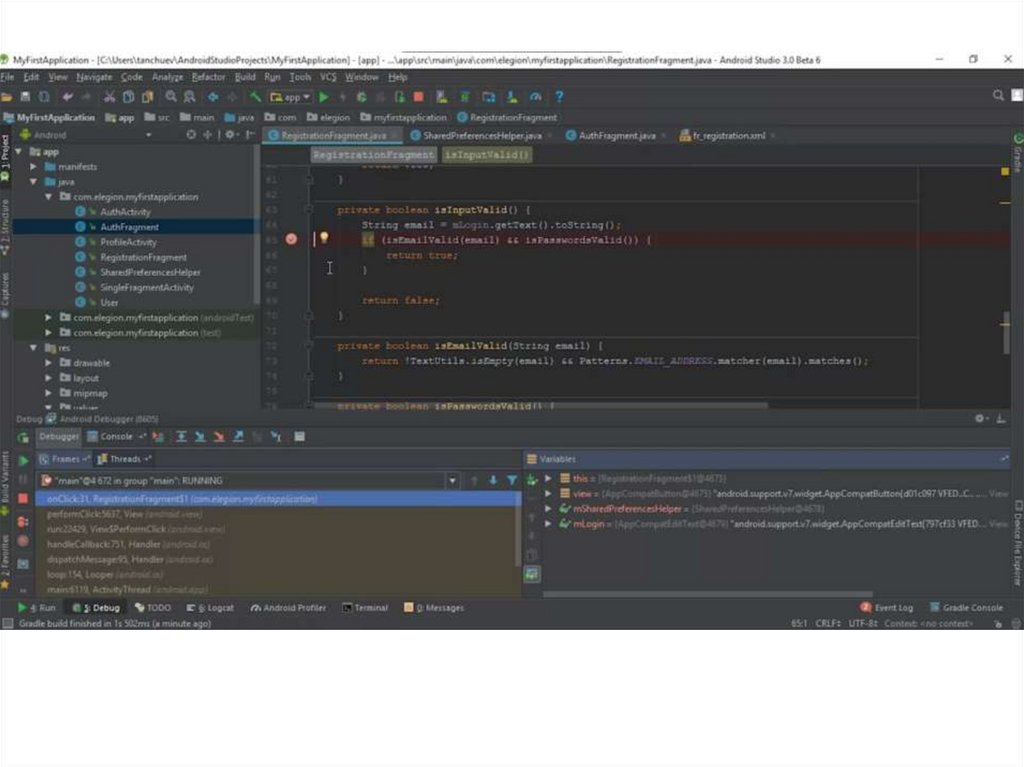The height and width of the screenshot is (767, 1024).
Task: Stop the debug session in Debug sidebar
Action: click(23, 498)
